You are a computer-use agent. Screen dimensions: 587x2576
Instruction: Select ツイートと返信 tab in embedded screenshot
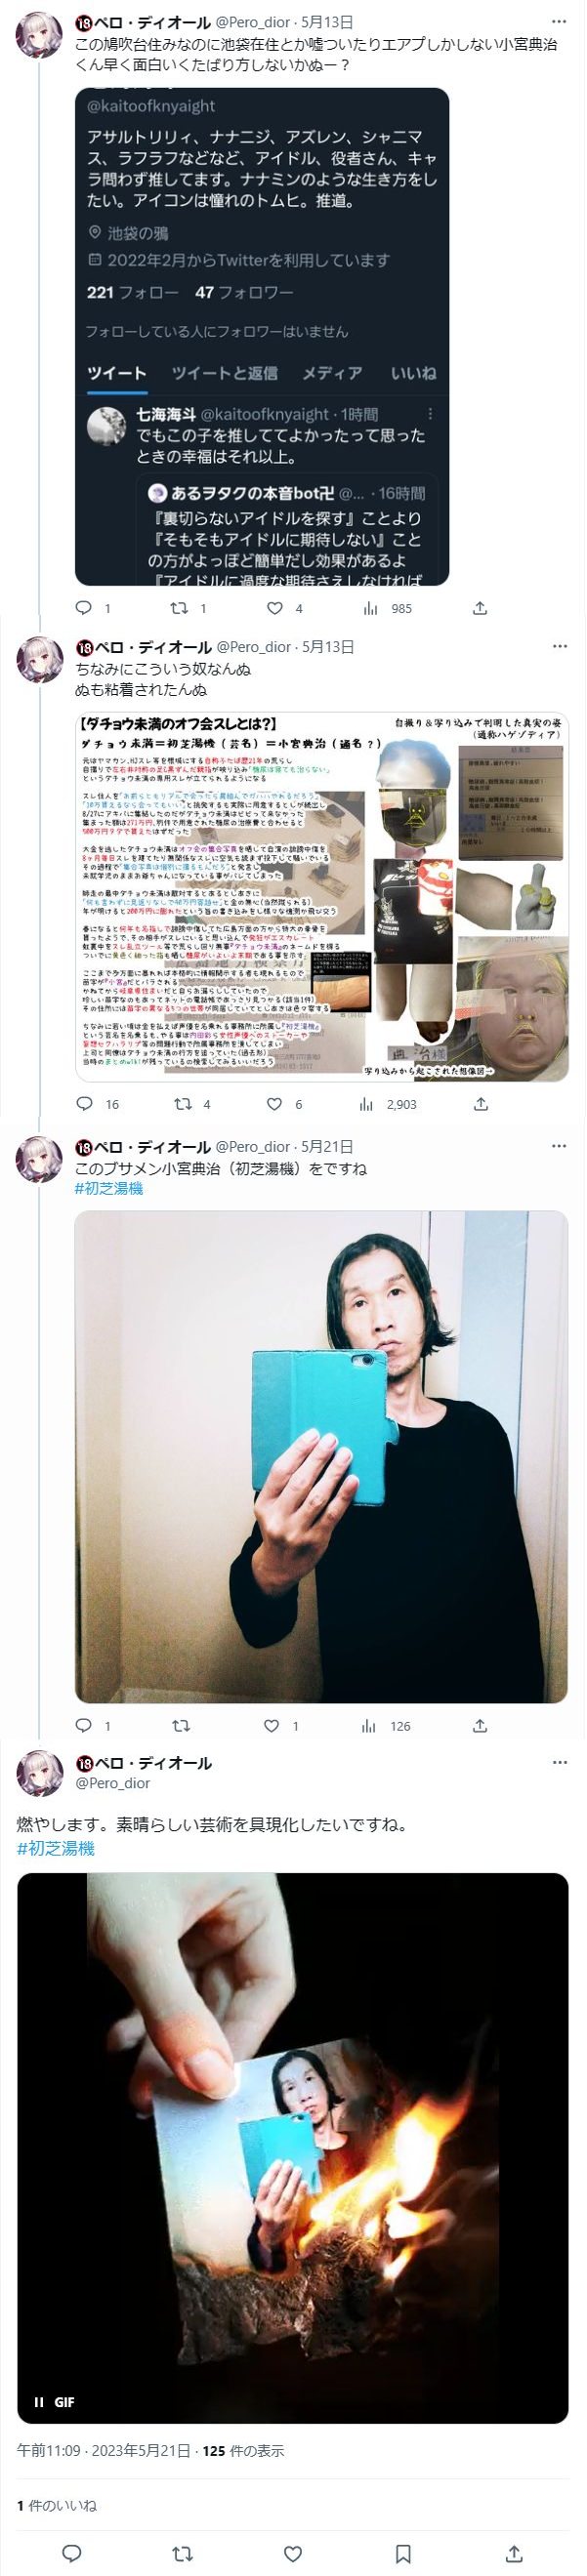pyautogui.click(x=225, y=373)
